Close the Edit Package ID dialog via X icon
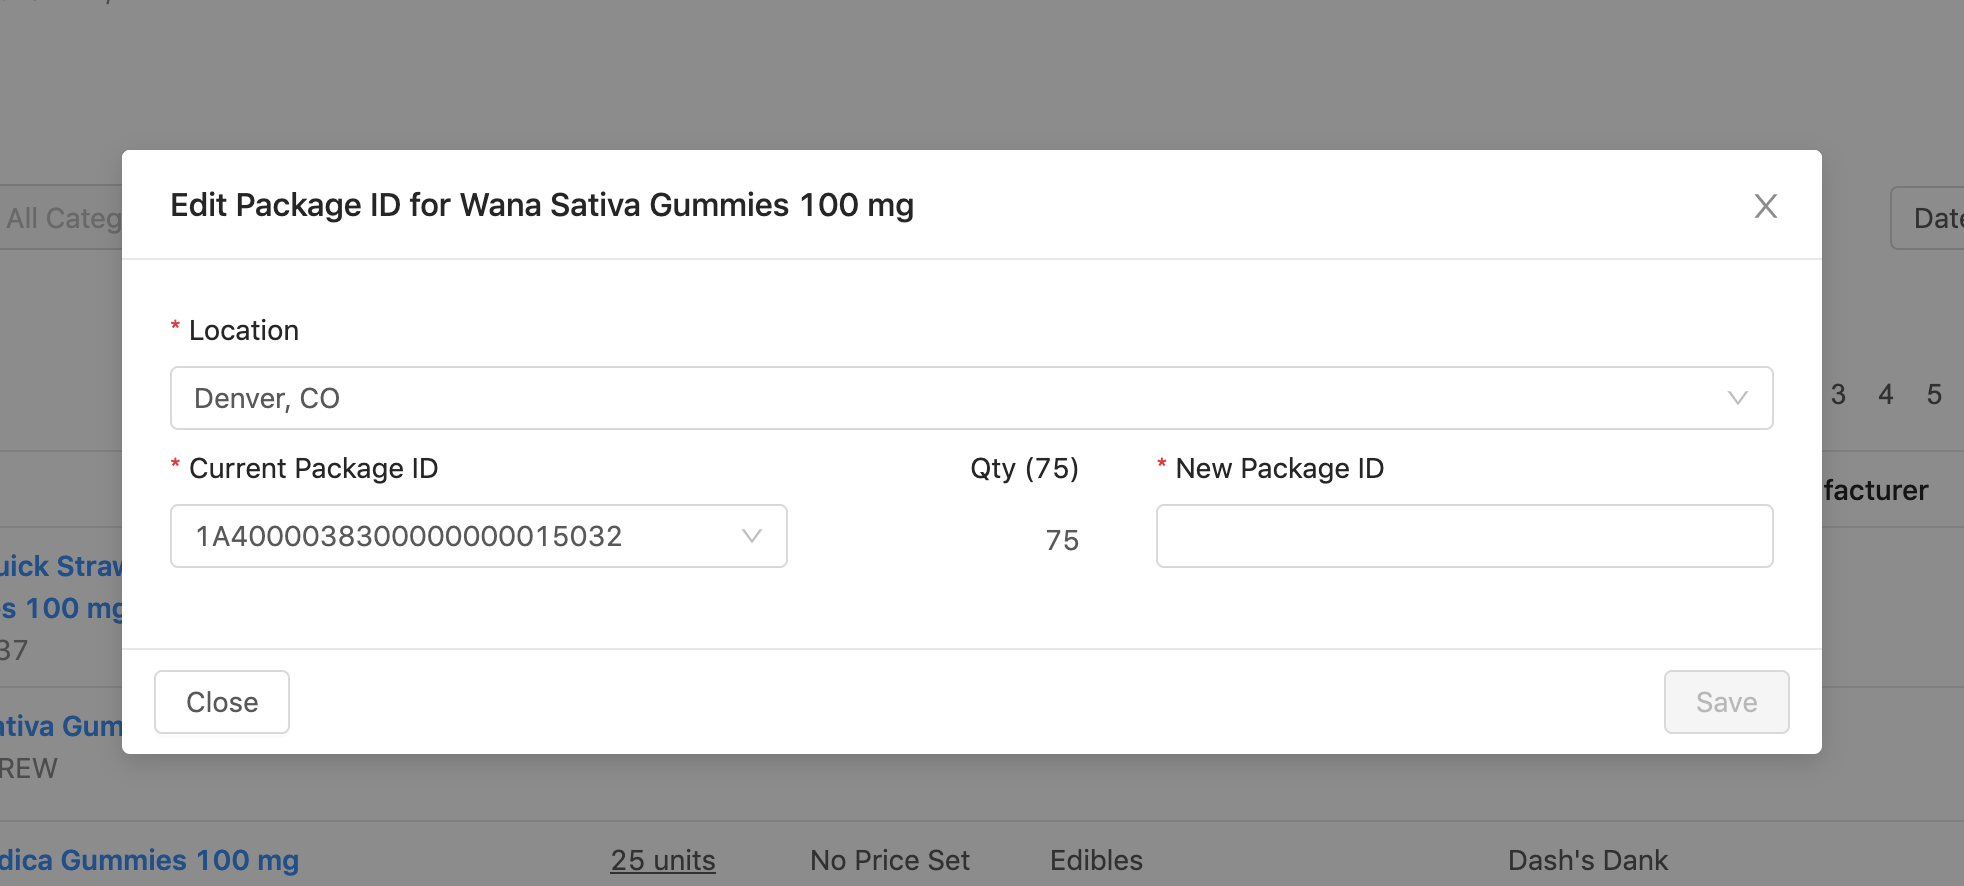The image size is (1964, 886). [1765, 206]
